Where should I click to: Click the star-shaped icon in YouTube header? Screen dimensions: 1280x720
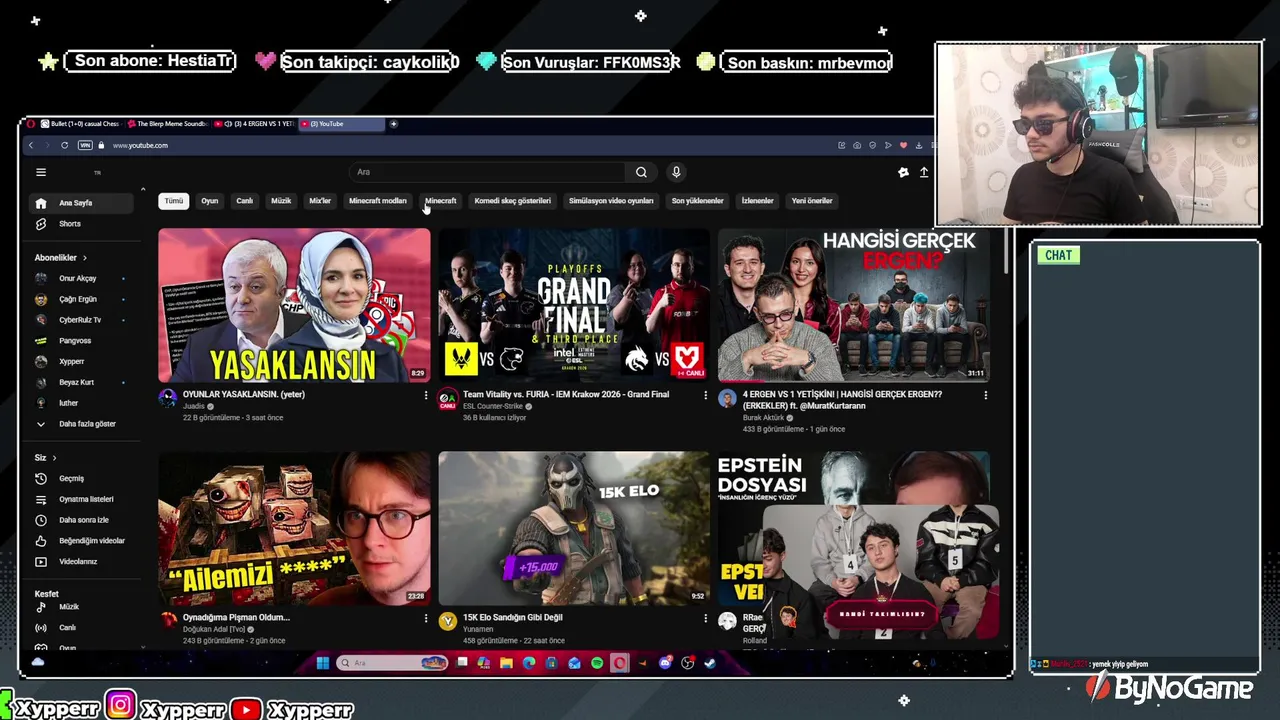pyautogui.click(x=903, y=172)
